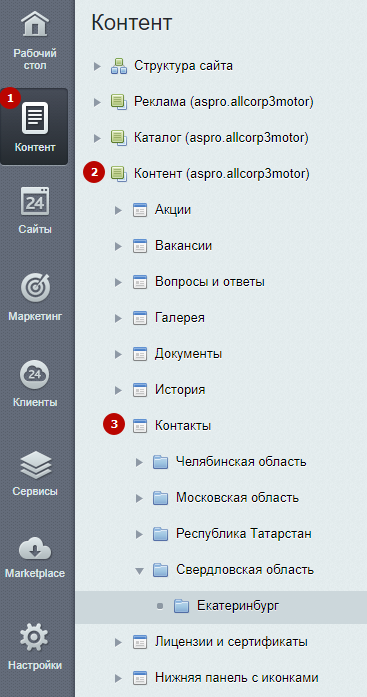Open the Рабочий стол menu label
Screen dimensions: 367x697
(35, 60)
